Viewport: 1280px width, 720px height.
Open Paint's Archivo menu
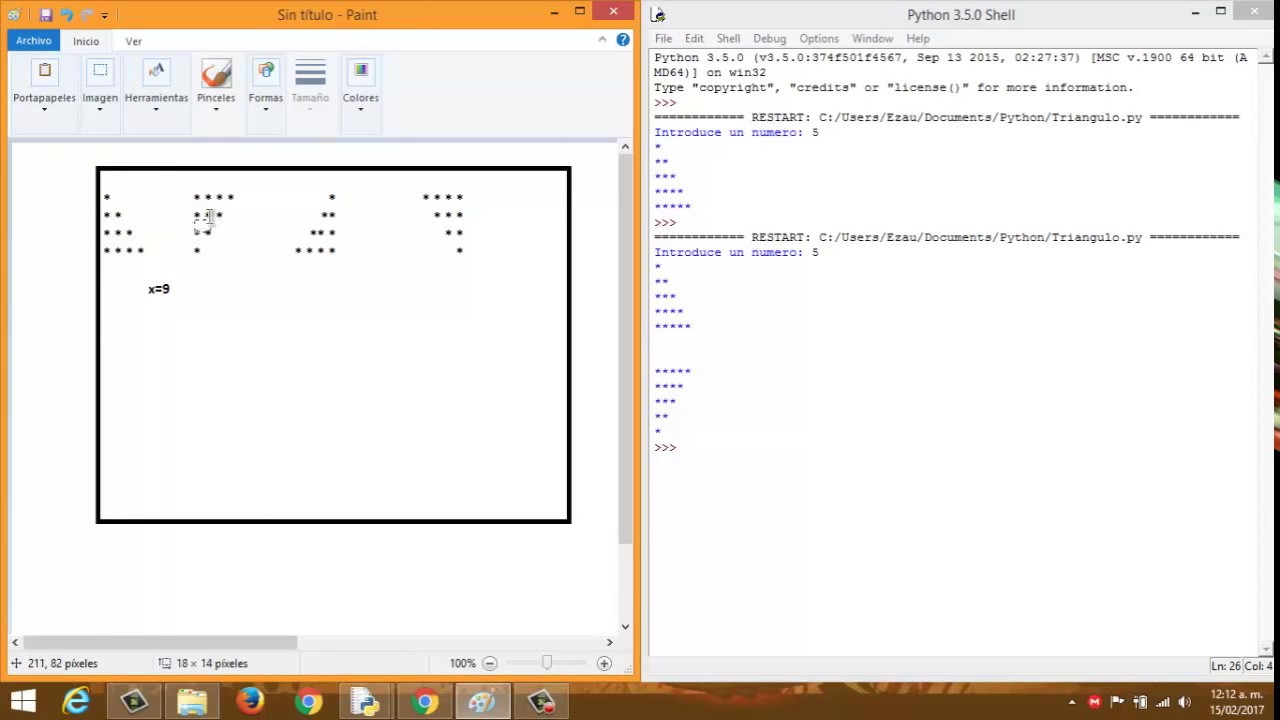[x=33, y=41]
